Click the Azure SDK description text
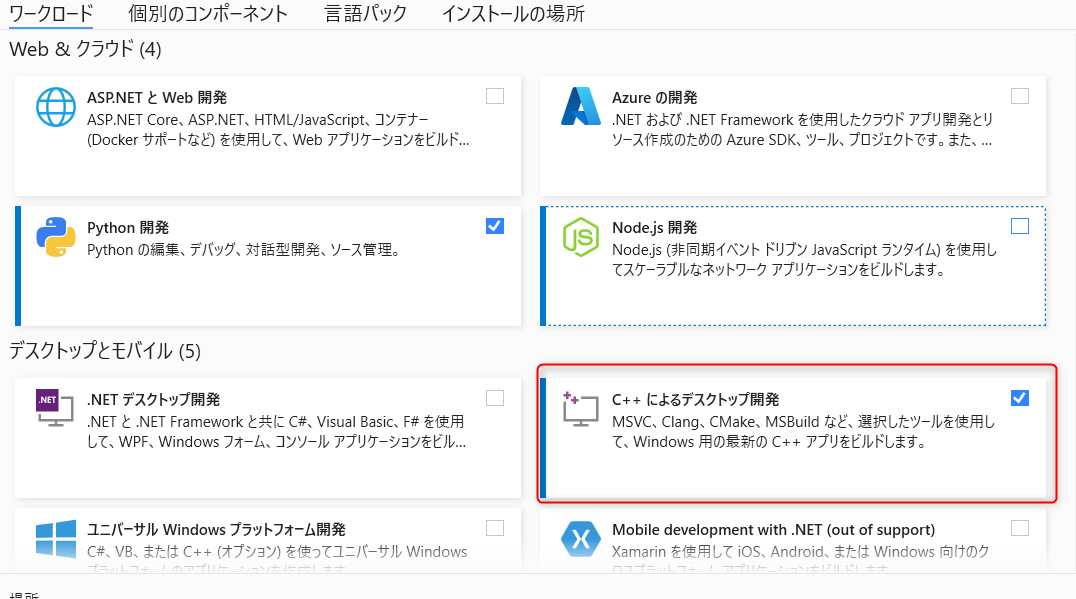 [802, 130]
